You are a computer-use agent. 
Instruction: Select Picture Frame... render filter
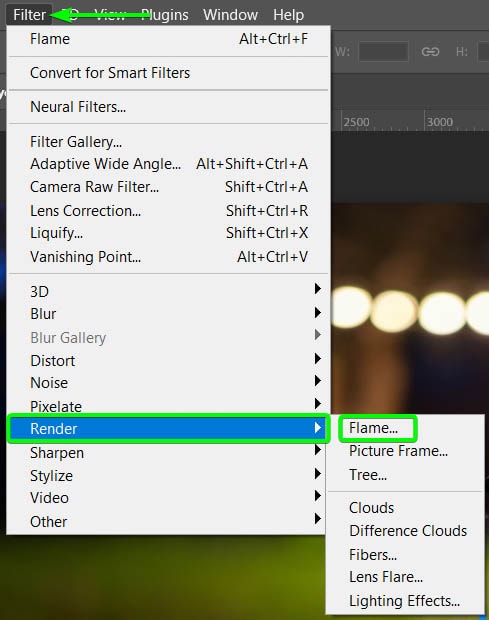coord(398,451)
